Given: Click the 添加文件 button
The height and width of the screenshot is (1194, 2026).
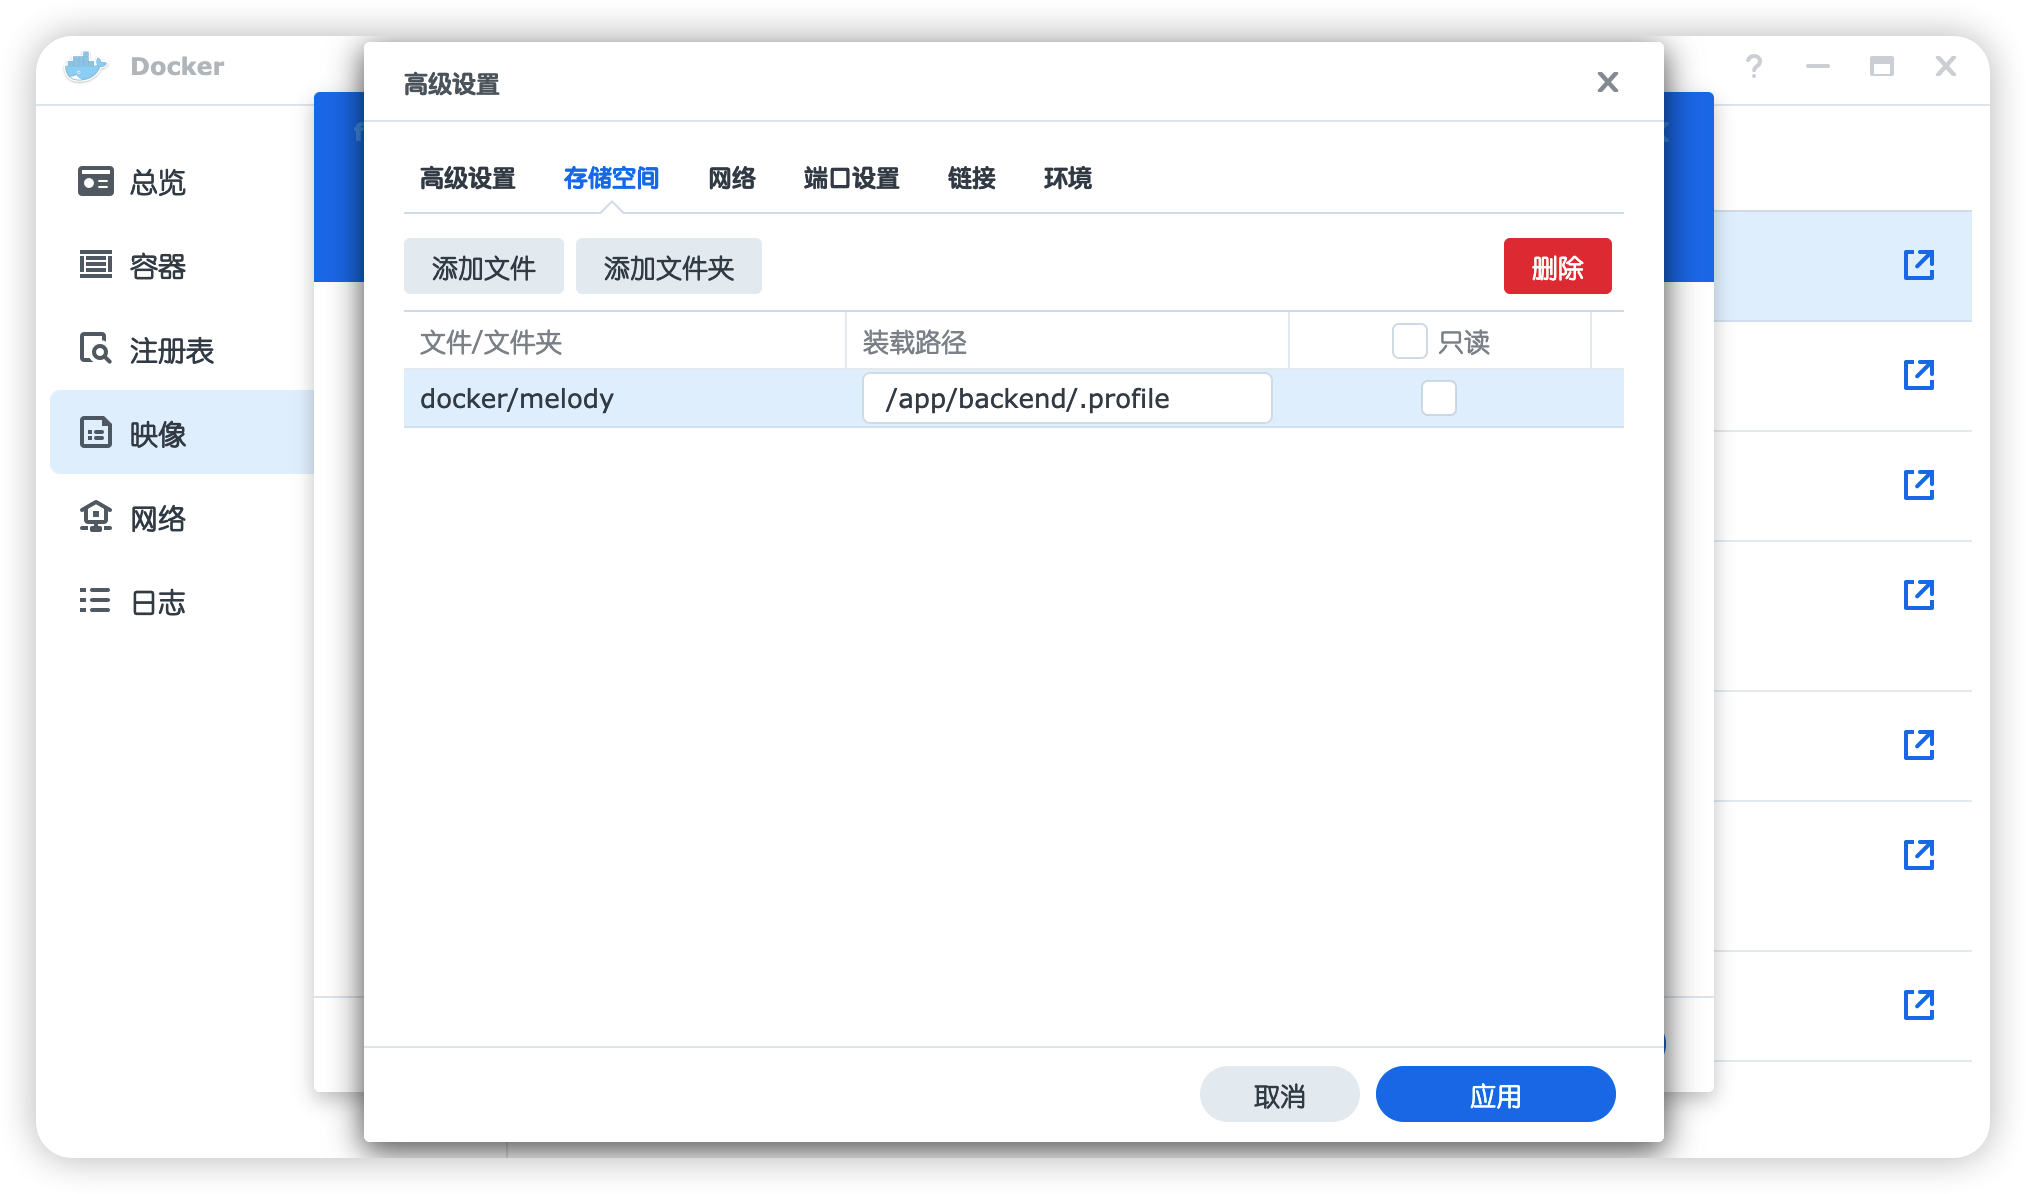Looking at the screenshot, I should (x=484, y=266).
